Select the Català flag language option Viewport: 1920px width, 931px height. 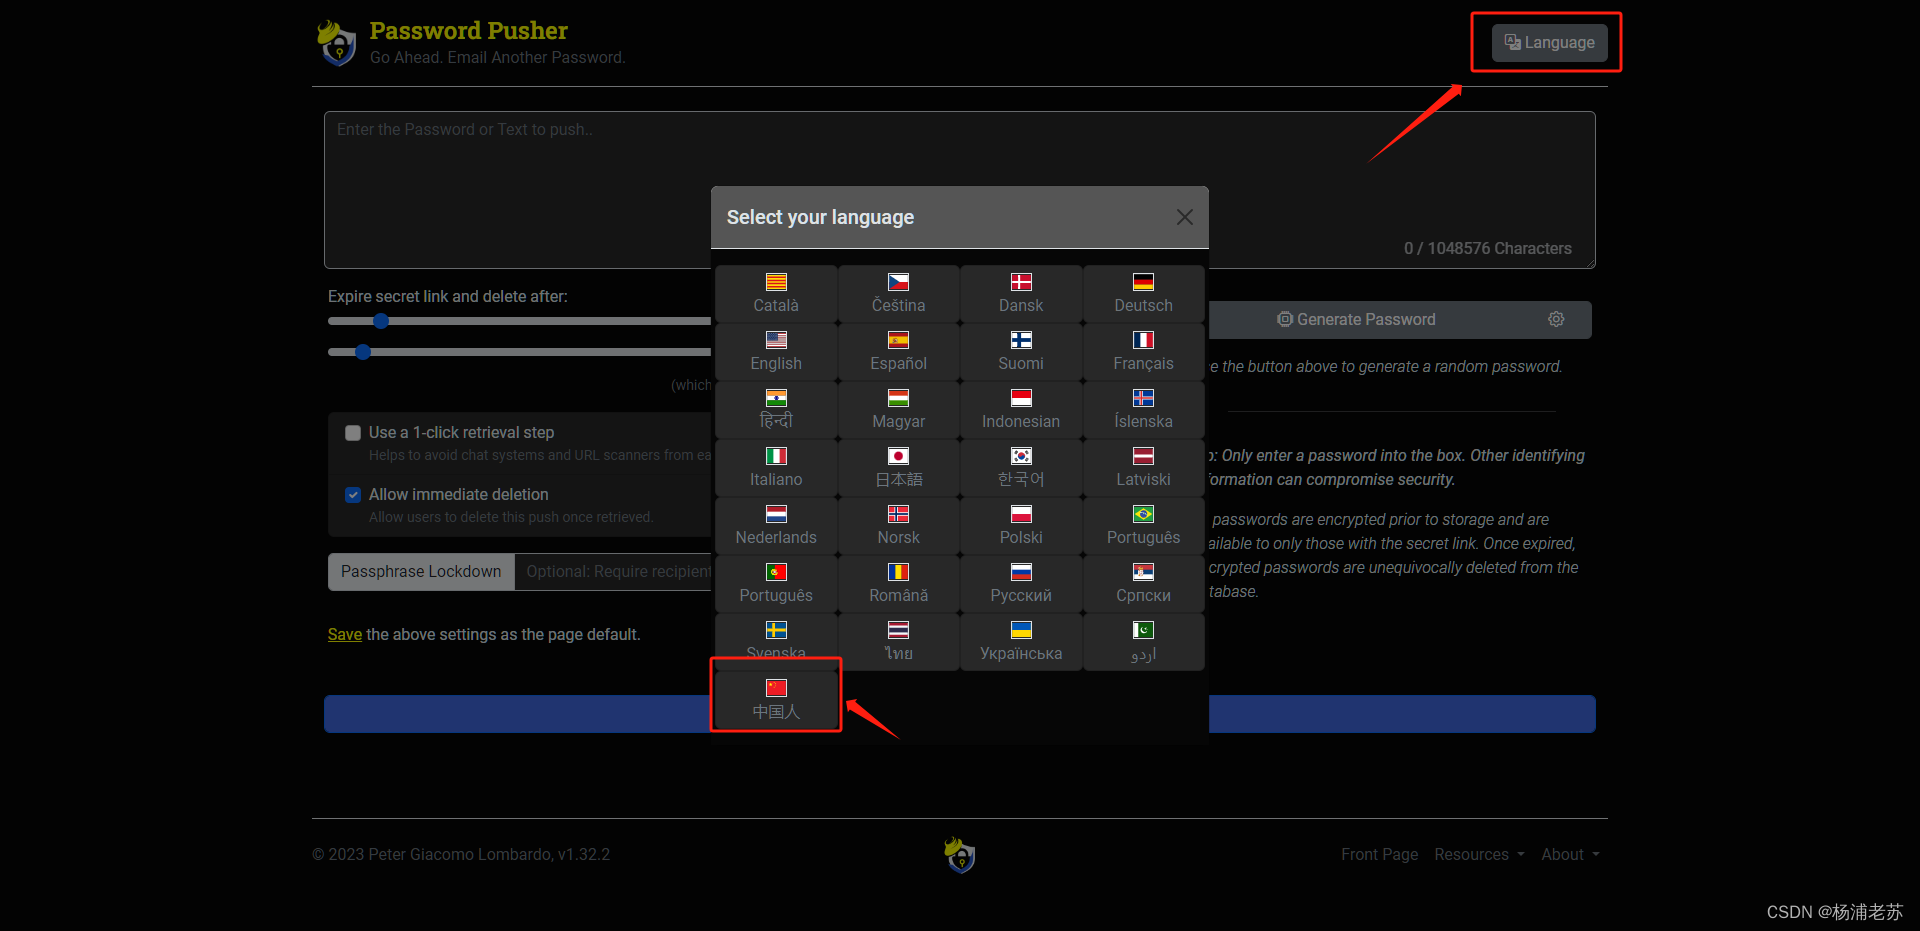pos(776,294)
